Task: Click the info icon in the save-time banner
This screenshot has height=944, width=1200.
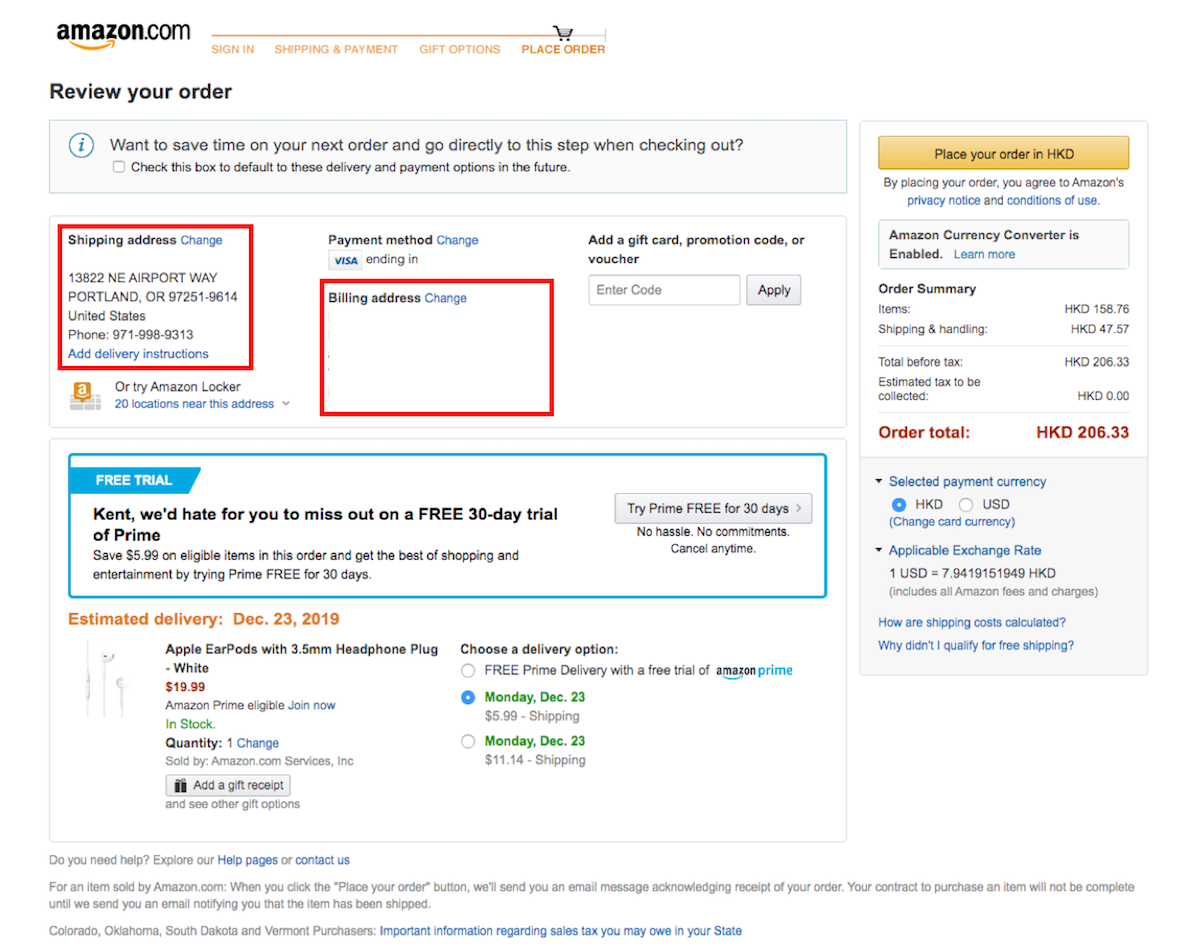Action: 81,145
